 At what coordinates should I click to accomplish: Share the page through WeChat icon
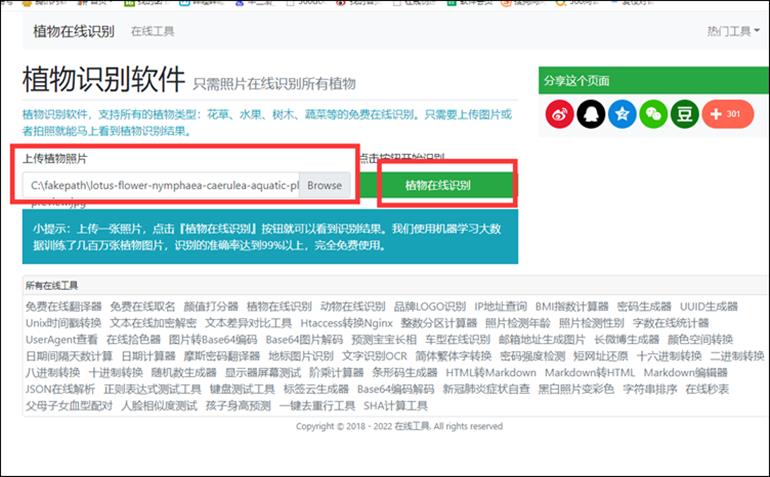click(x=653, y=114)
